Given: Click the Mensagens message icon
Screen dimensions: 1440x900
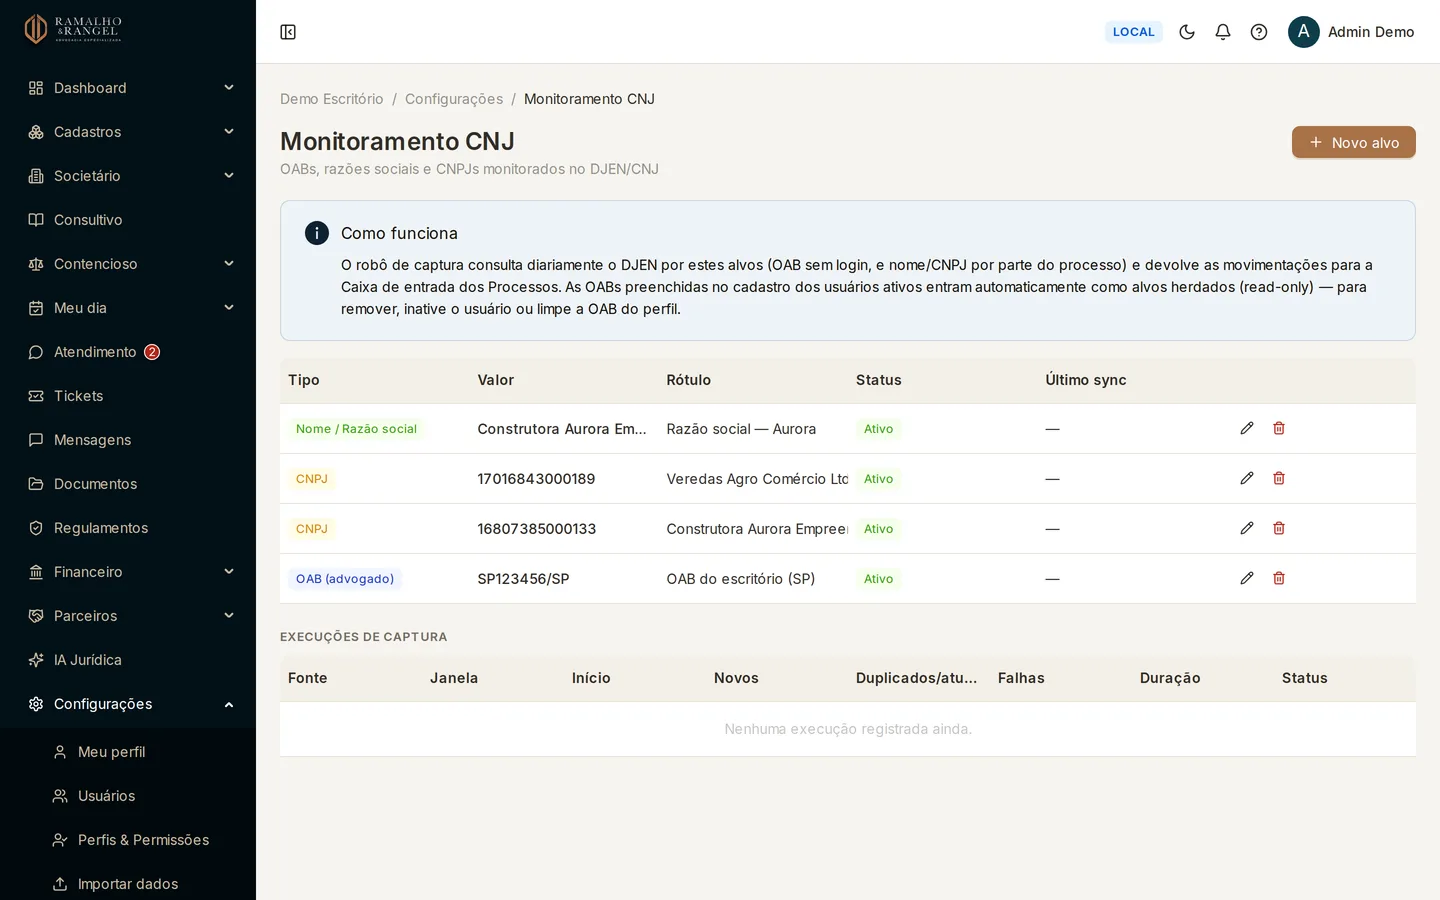Looking at the screenshot, I should click(x=36, y=440).
